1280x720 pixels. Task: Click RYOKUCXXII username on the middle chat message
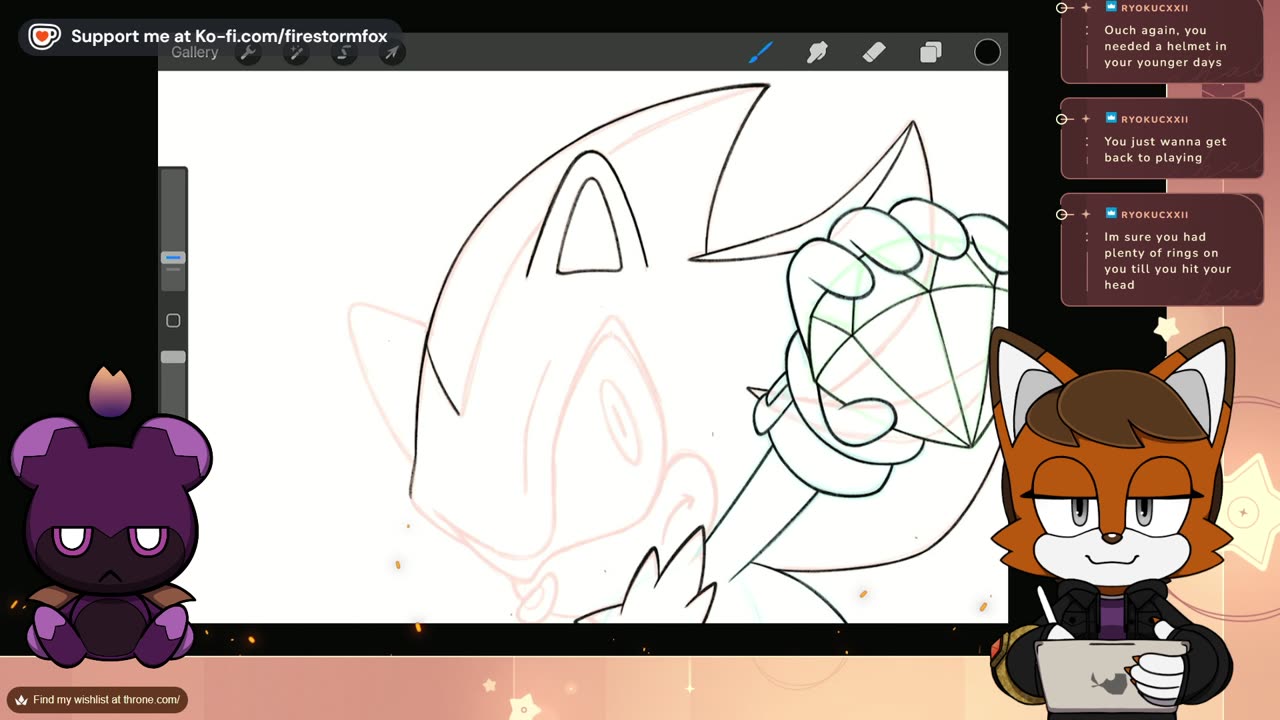point(1154,119)
